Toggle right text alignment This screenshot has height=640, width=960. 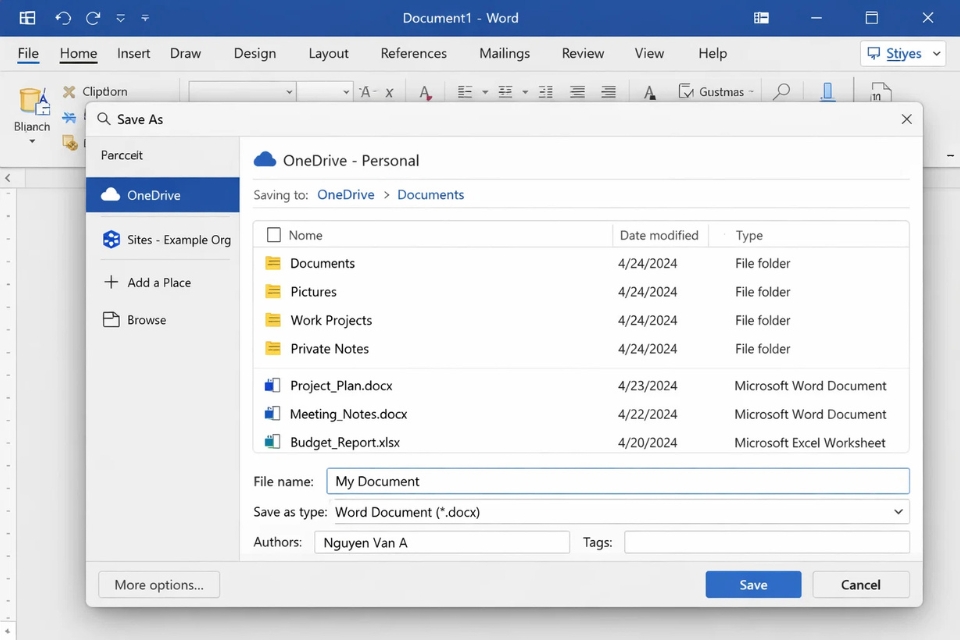coord(608,91)
